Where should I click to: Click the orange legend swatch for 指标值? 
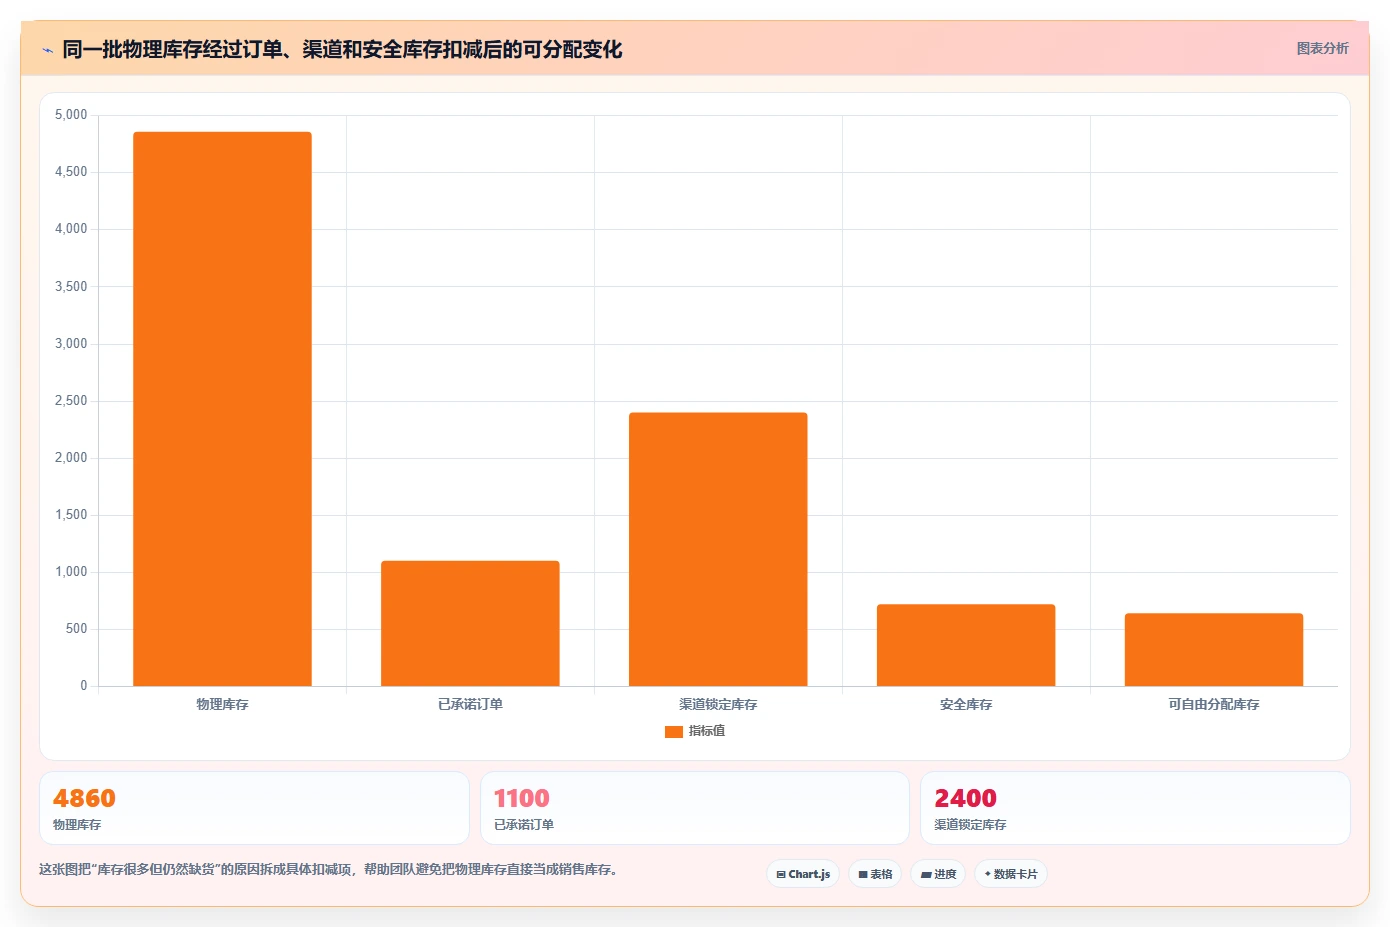coord(674,732)
